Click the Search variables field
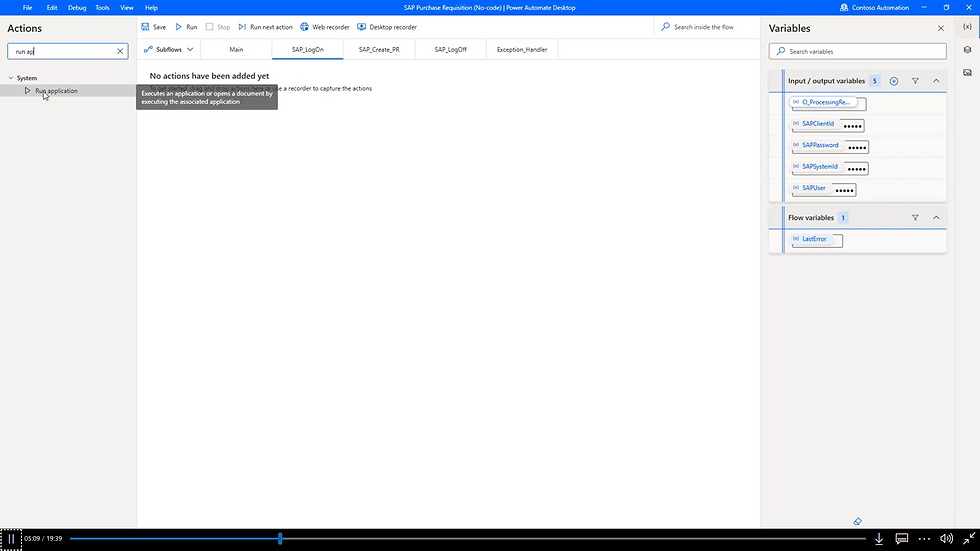The image size is (980, 551). click(858, 51)
